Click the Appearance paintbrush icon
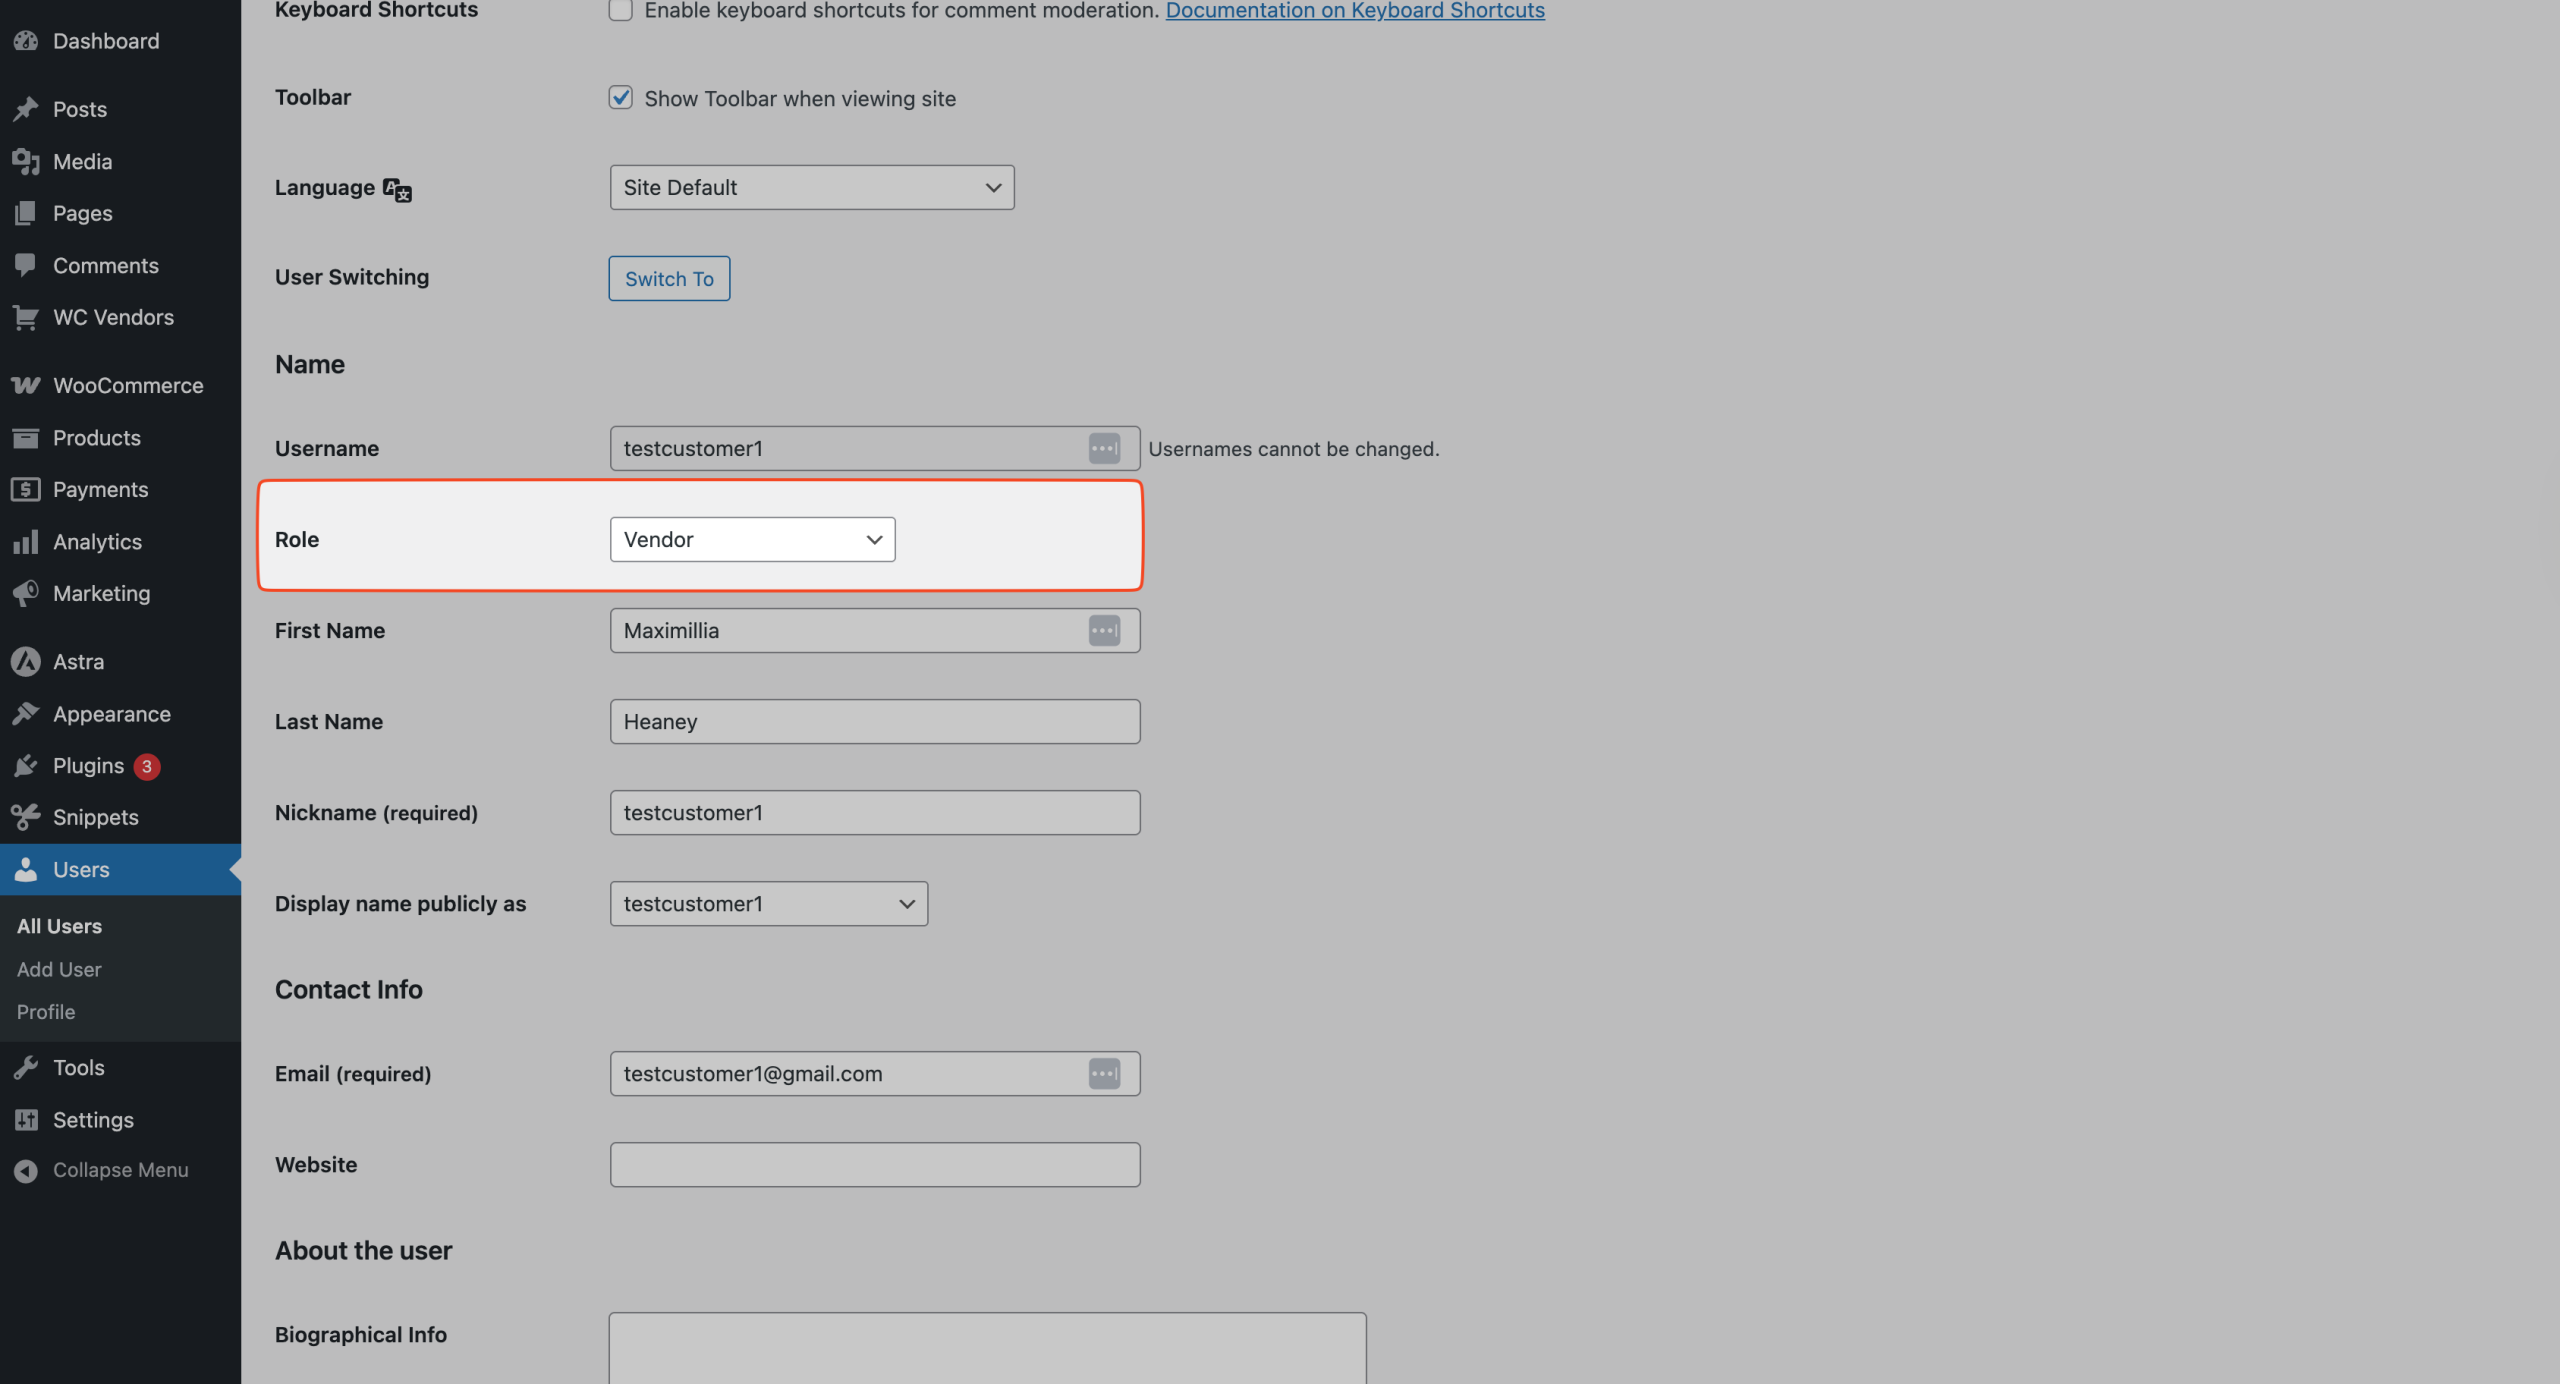Image resolution: width=2560 pixels, height=1384 pixels. 26,713
